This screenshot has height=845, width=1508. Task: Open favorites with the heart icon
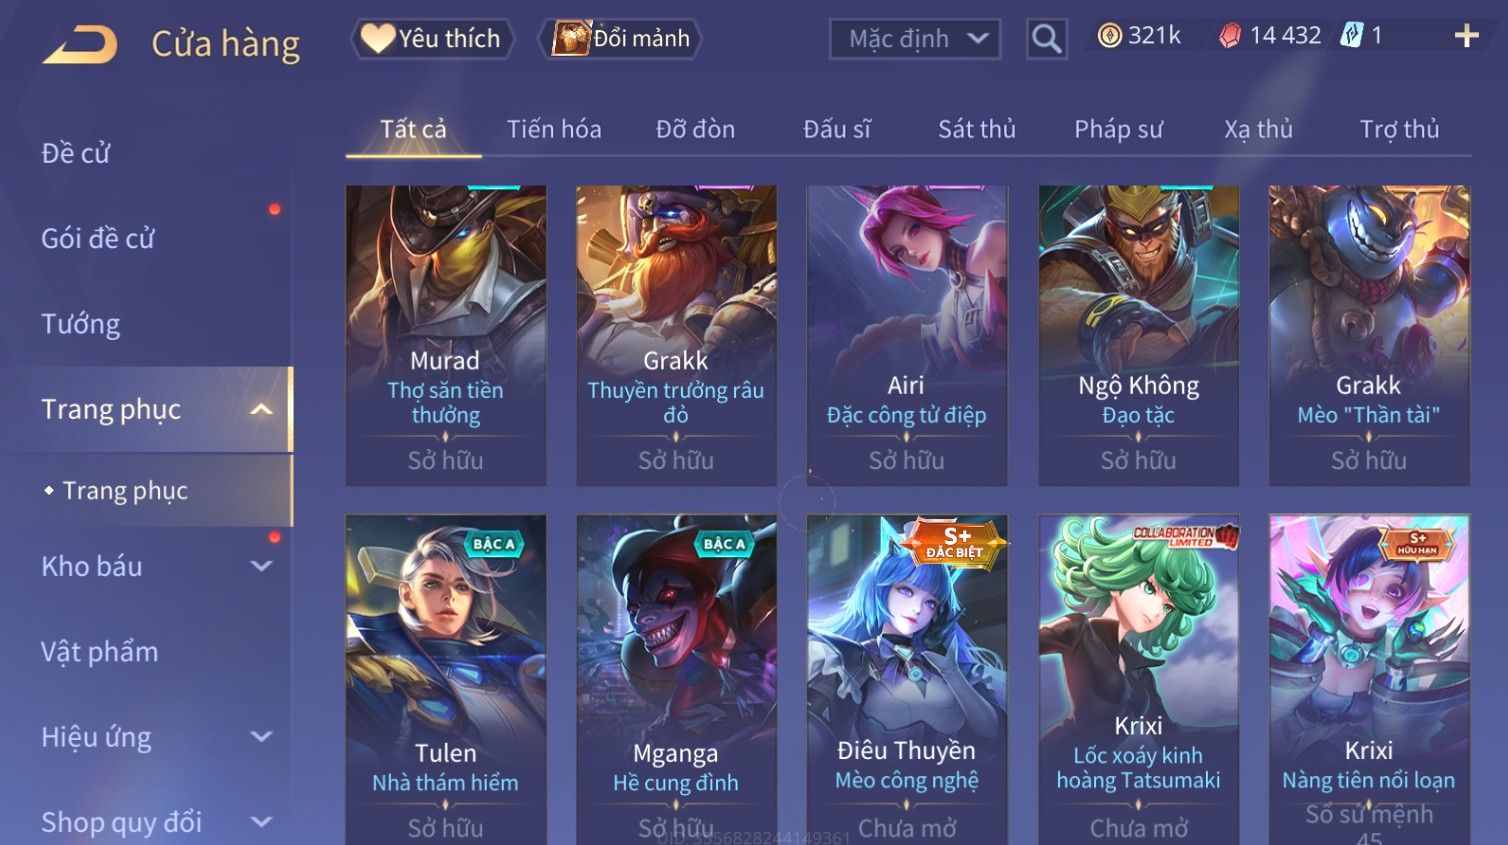377,38
